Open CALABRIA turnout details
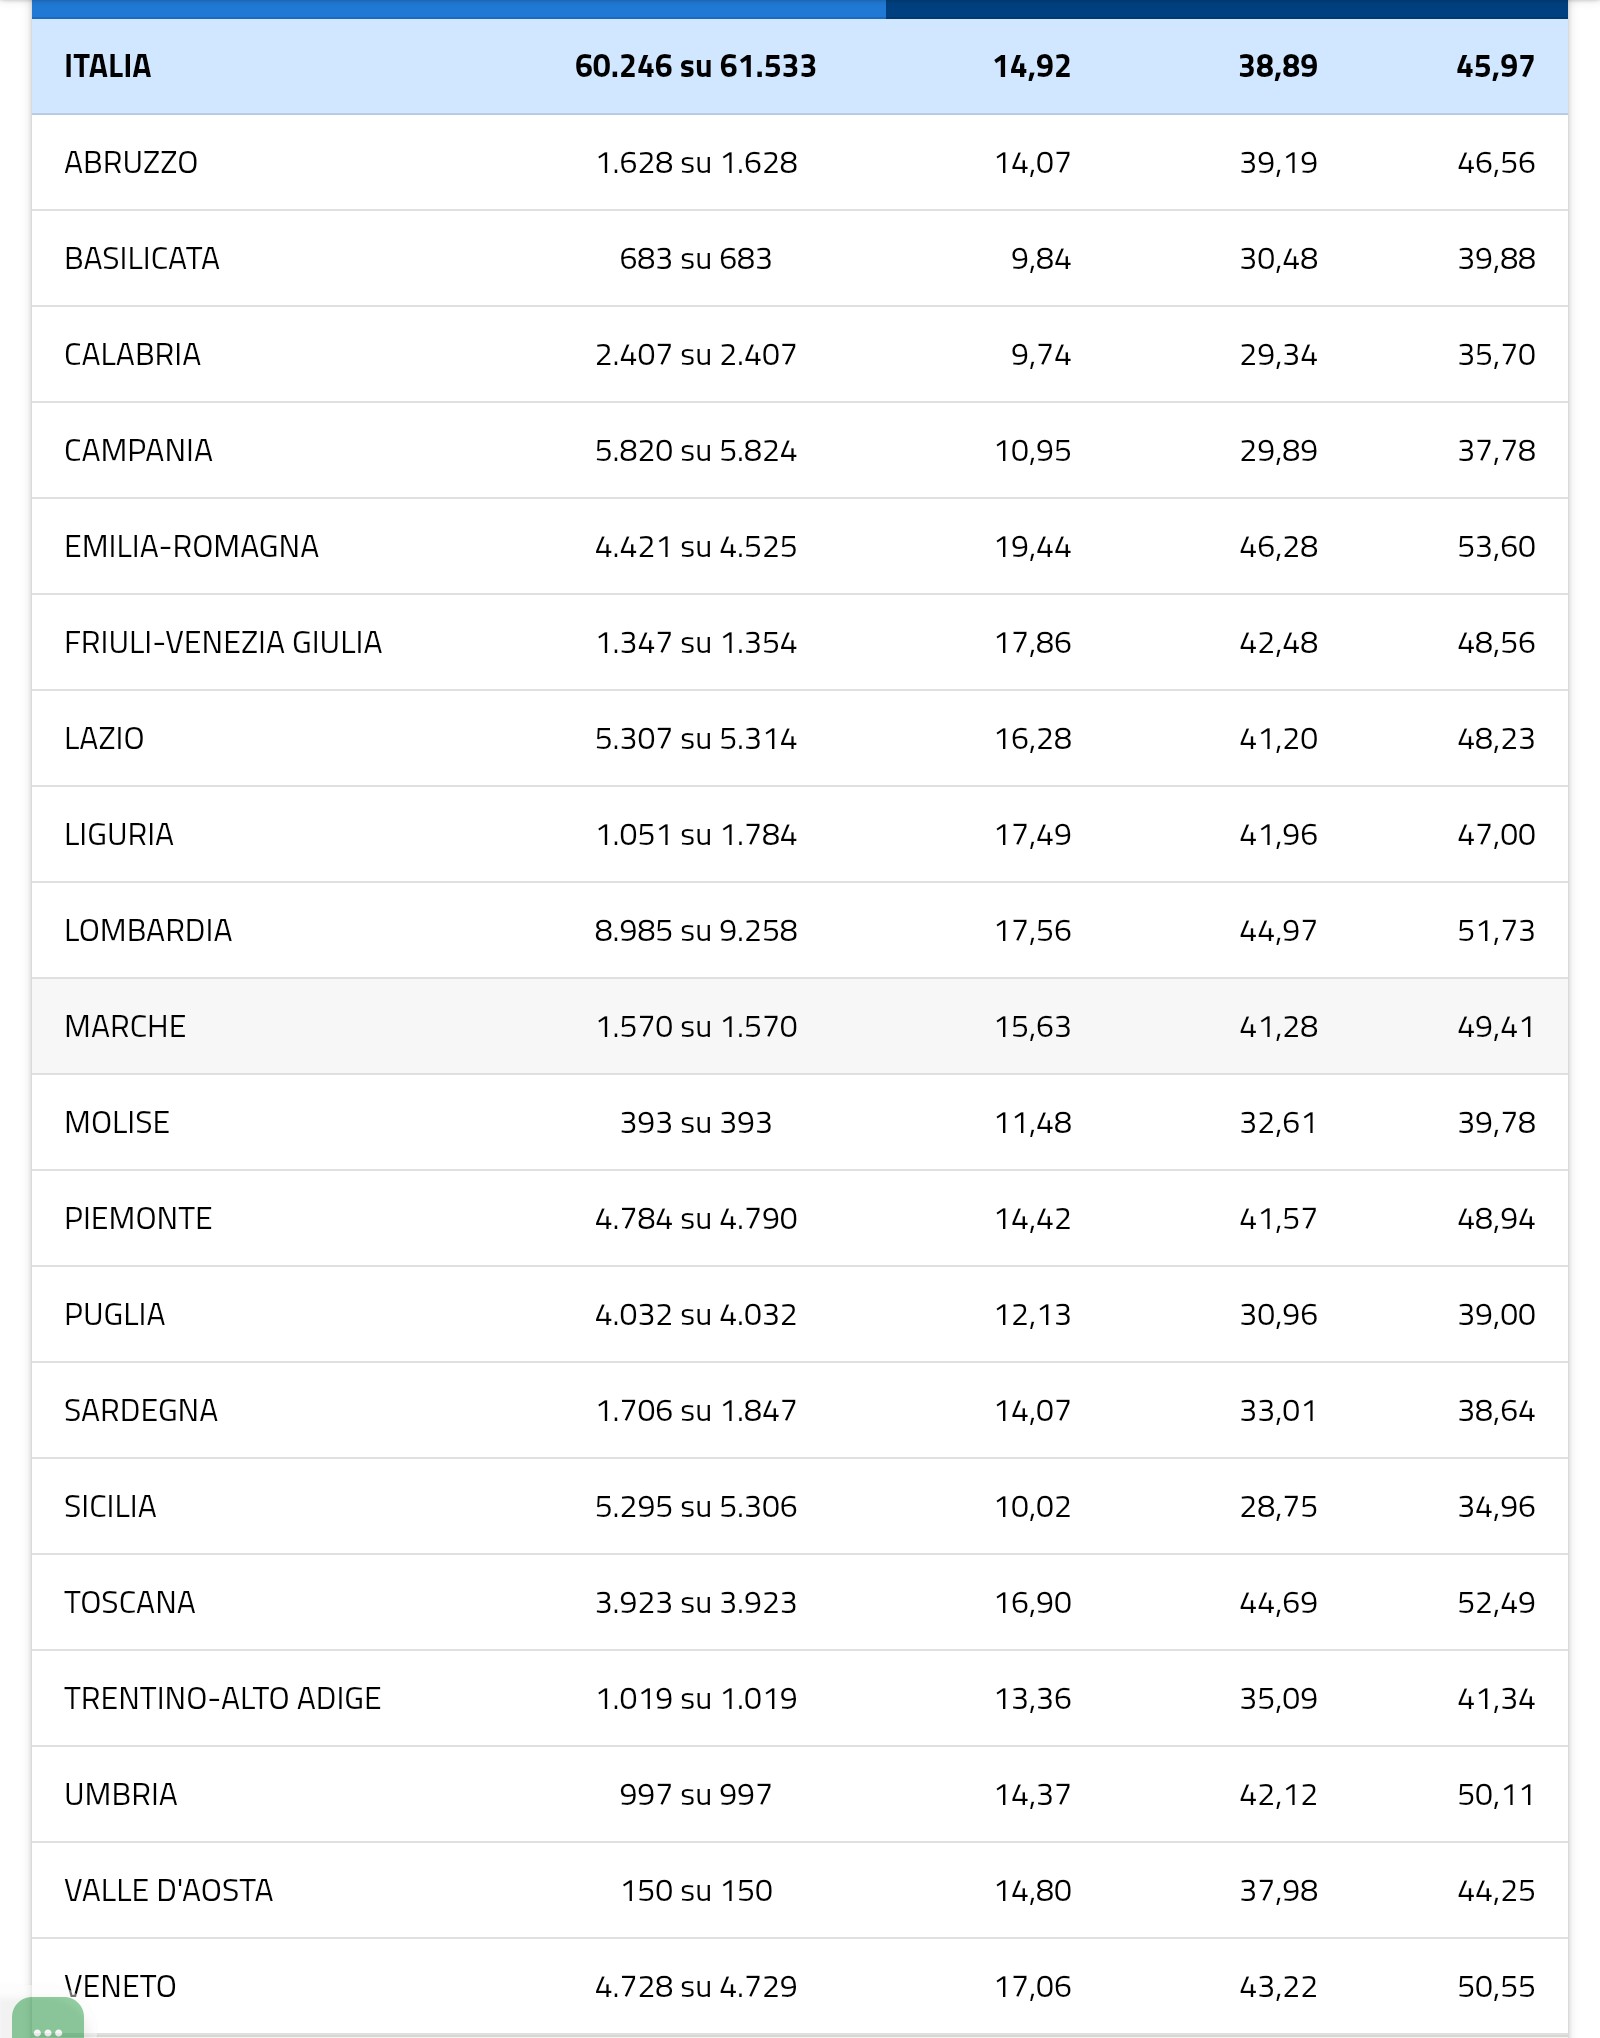The width and height of the screenshot is (1600, 2038). coord(133,354)
